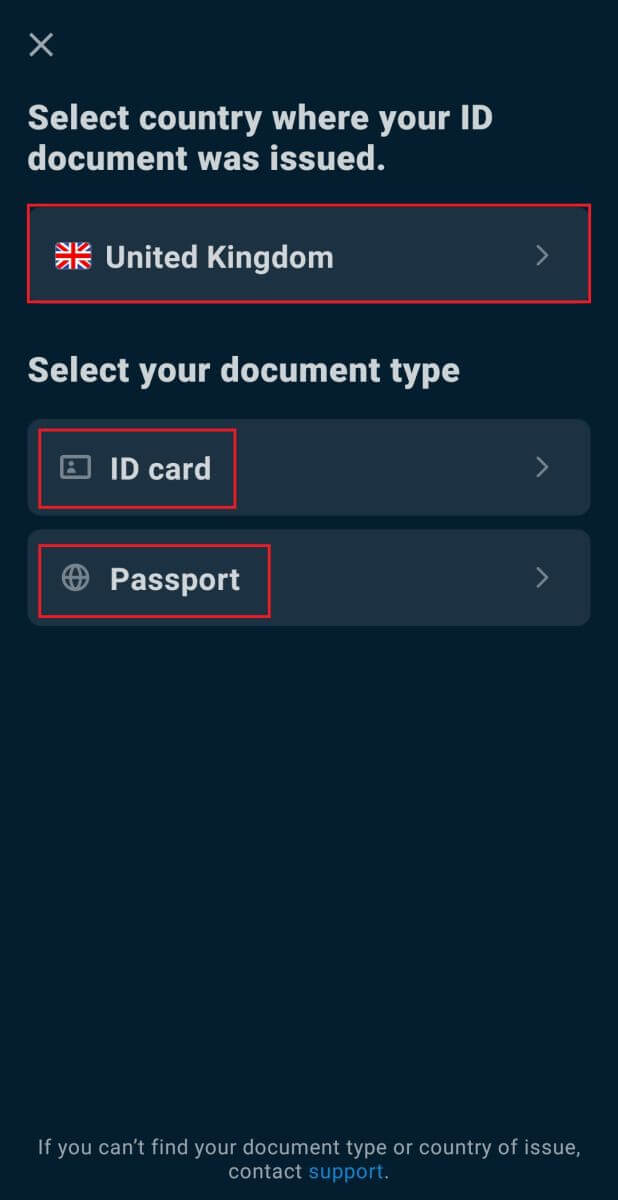Screen dimensions: 618x1200
Task: Open the support link
Action: (x=345, y=1171)
